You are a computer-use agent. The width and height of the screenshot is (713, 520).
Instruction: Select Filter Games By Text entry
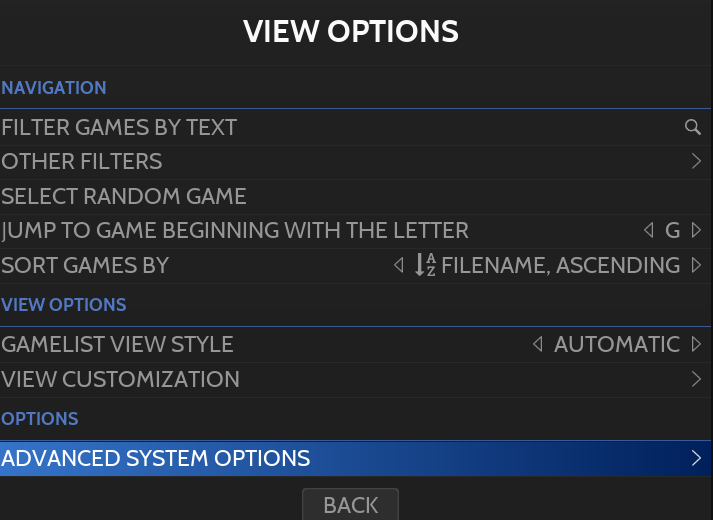[120, 127]
